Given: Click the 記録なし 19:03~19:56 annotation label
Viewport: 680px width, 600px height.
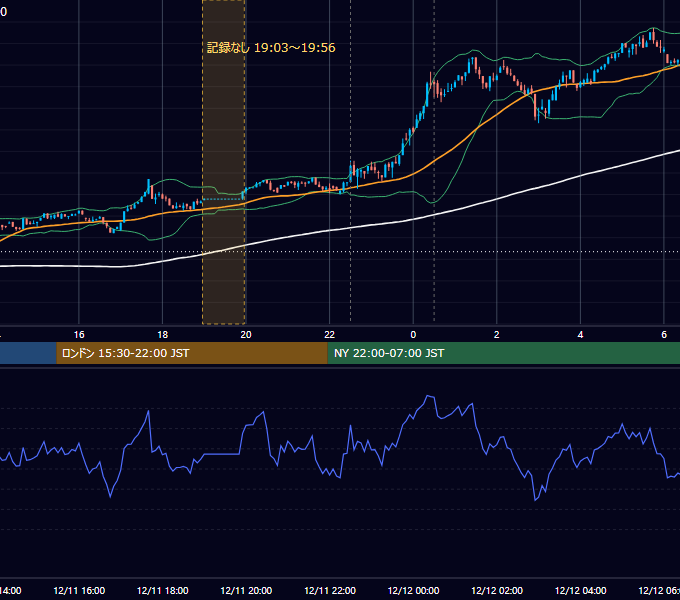Looking at the screenshot, I should point(271,48).
